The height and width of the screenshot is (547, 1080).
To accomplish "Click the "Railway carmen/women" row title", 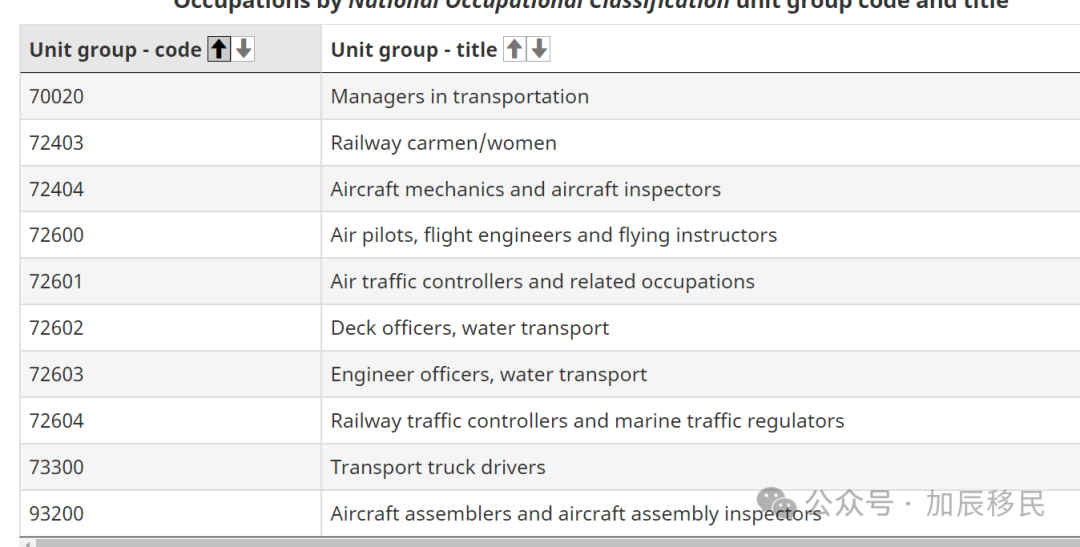I will (x=444, y=143).
